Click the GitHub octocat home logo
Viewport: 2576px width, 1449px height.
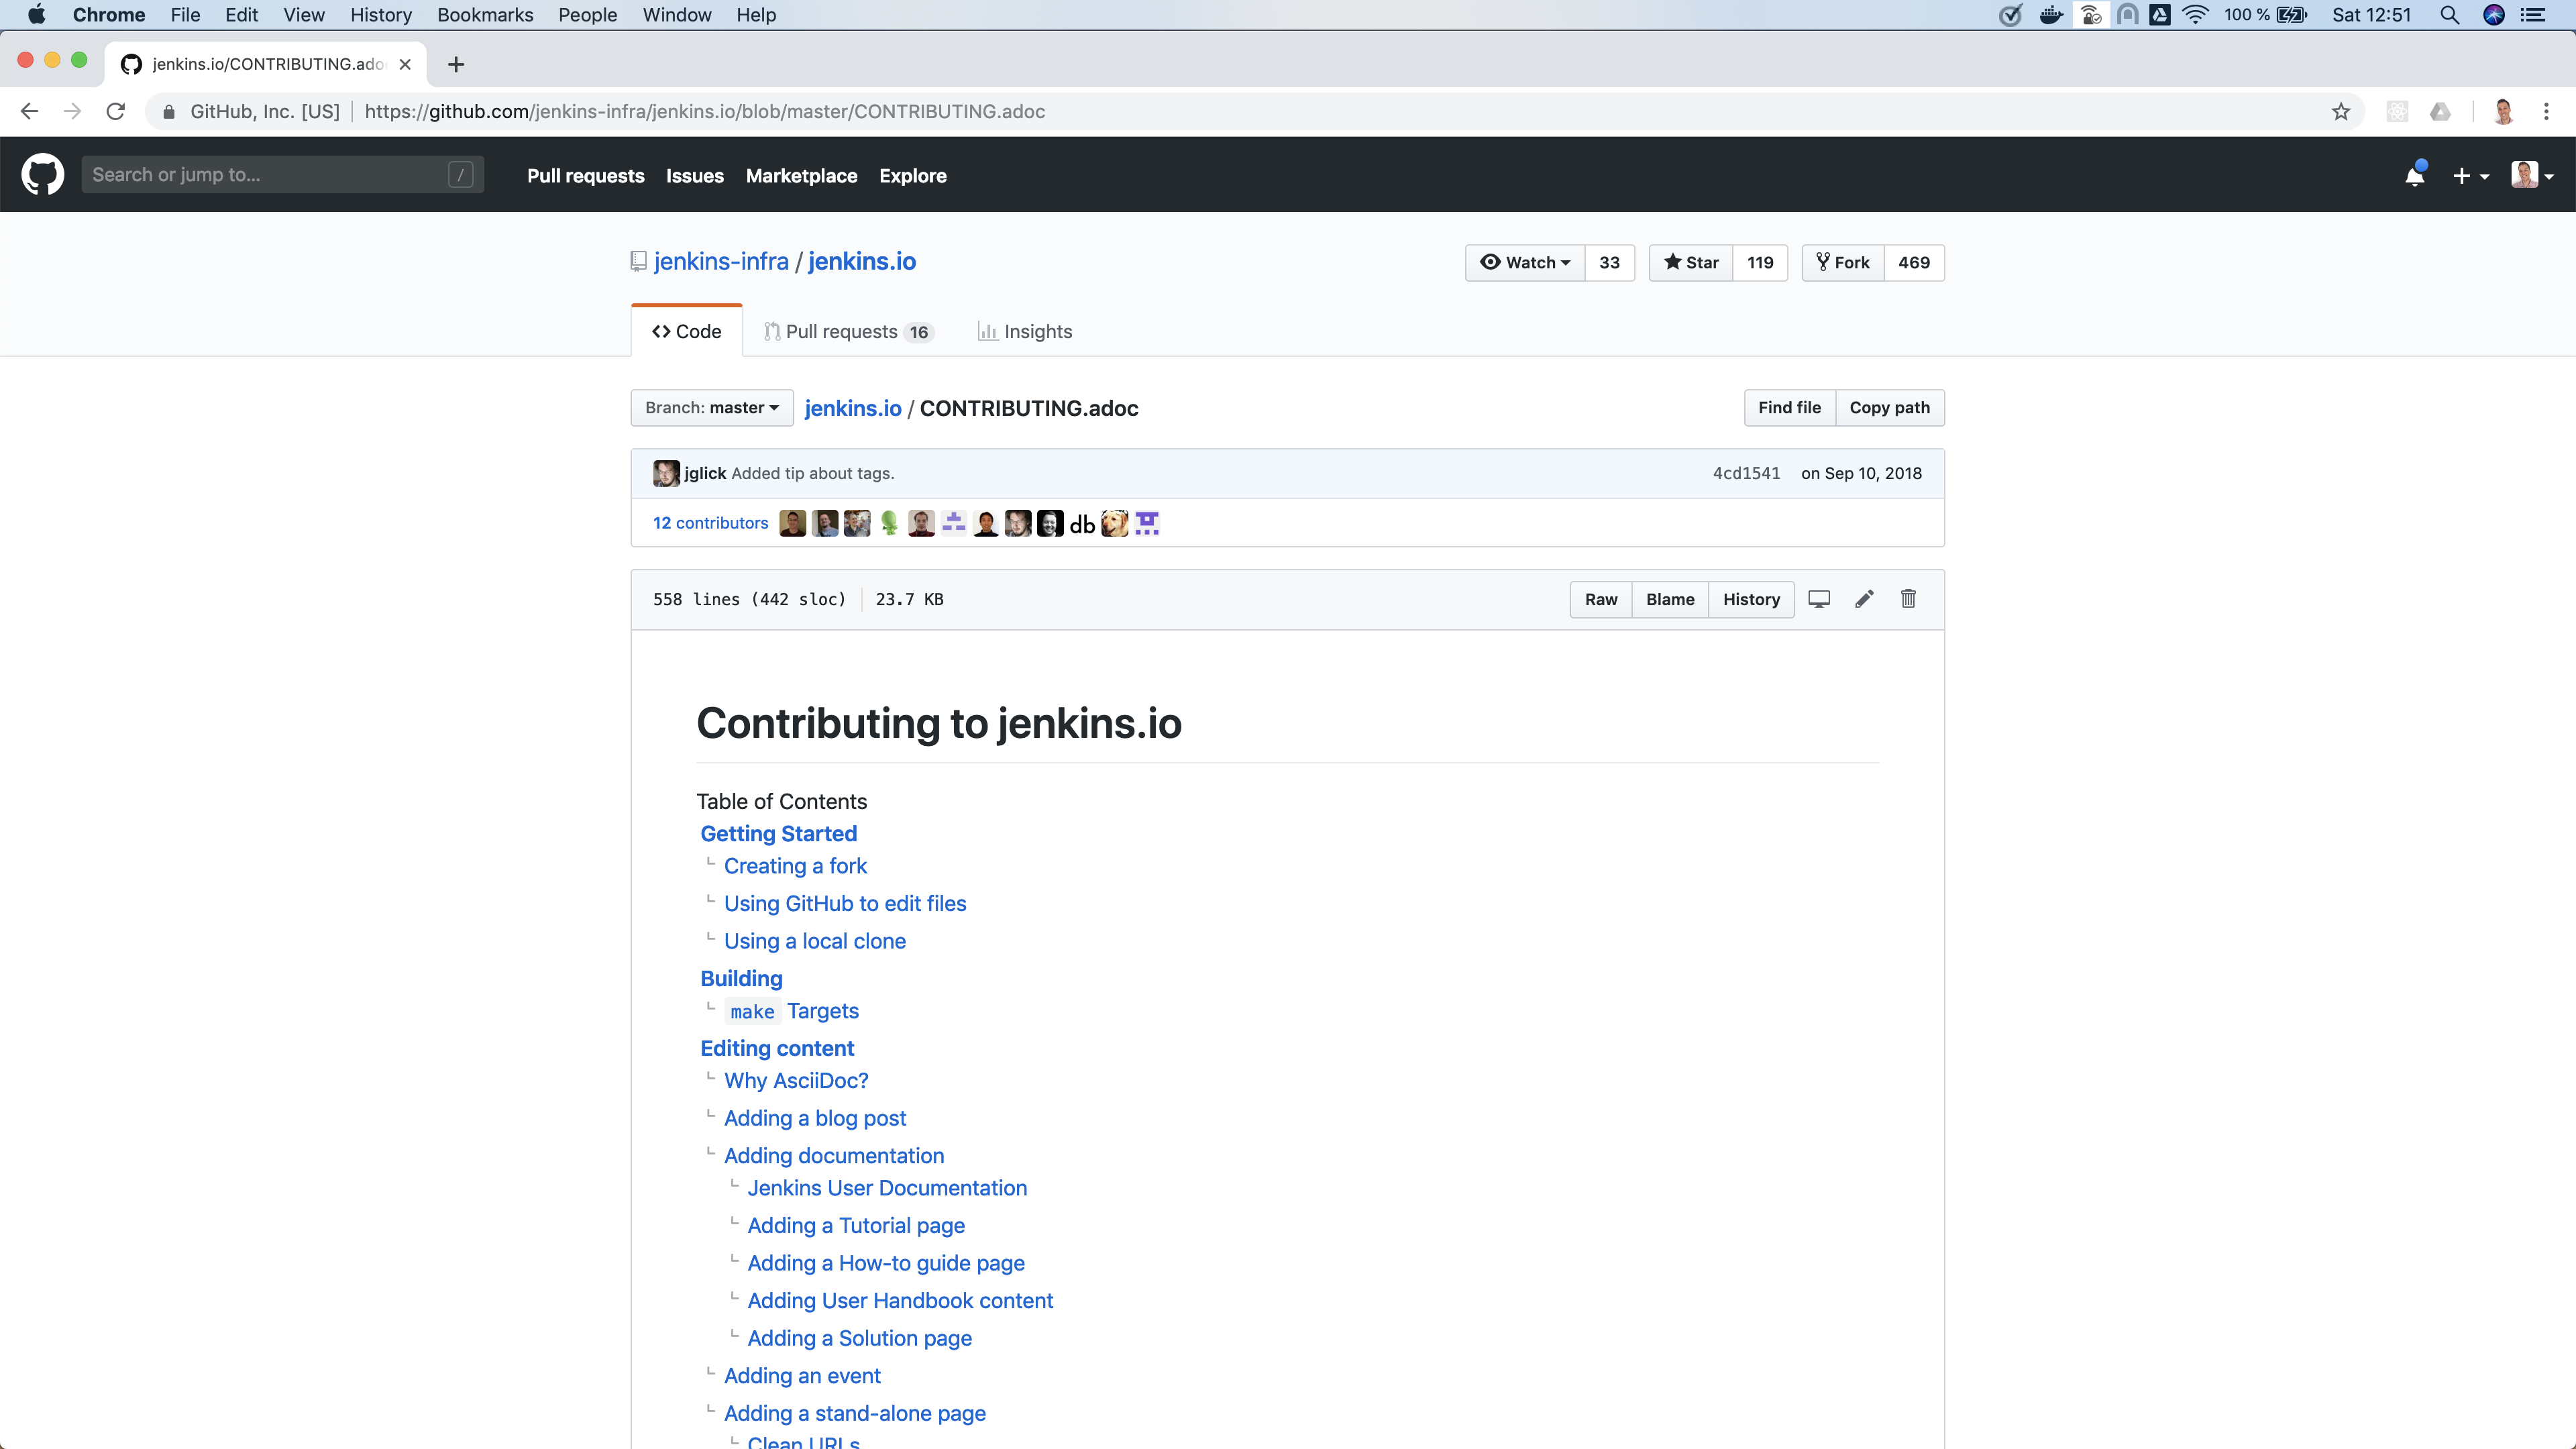43,175
